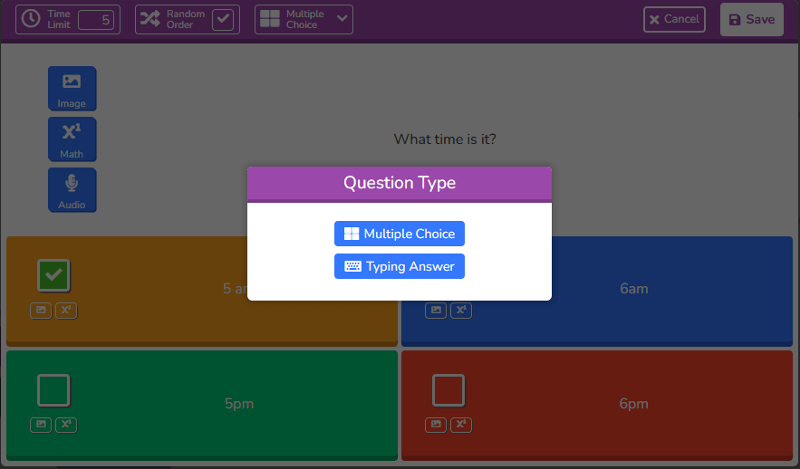Add Audio to the question

pyautogui.click(x=72, y=190)
